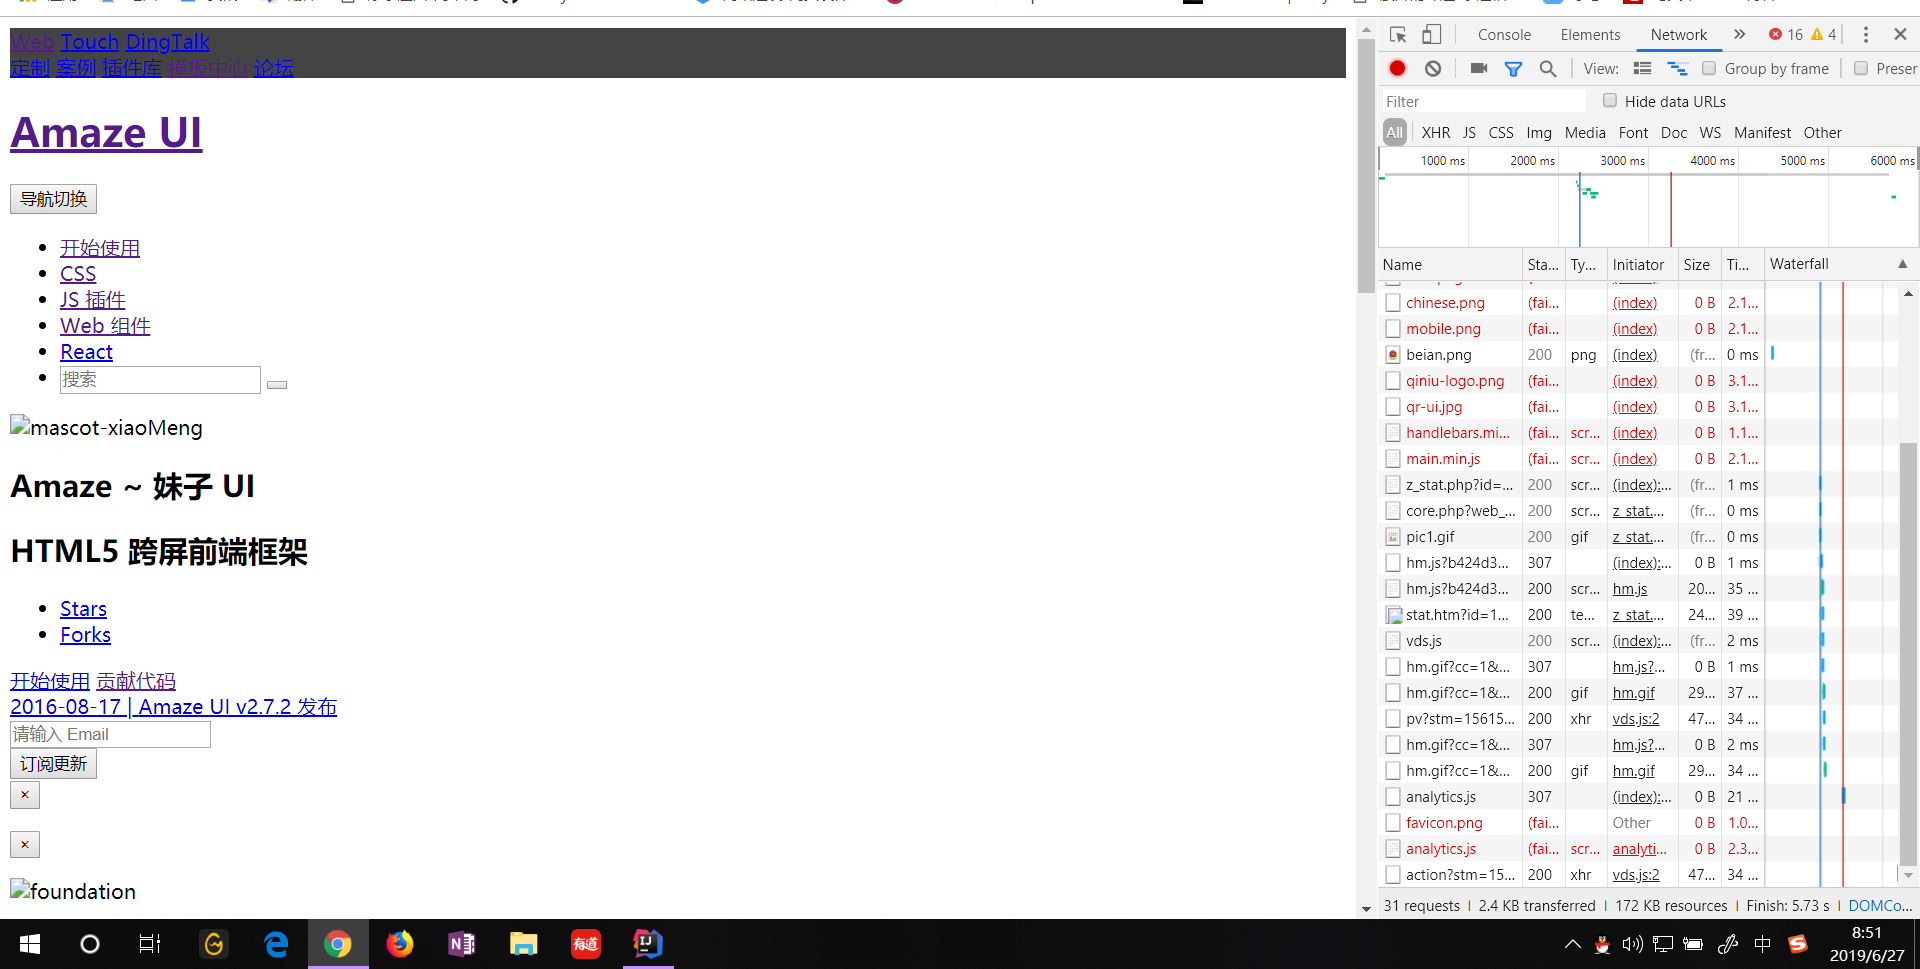Filter requests by Doc
Image resolution: width=1920 pixels, height=969 pixels.
[x=1674, y=133]
